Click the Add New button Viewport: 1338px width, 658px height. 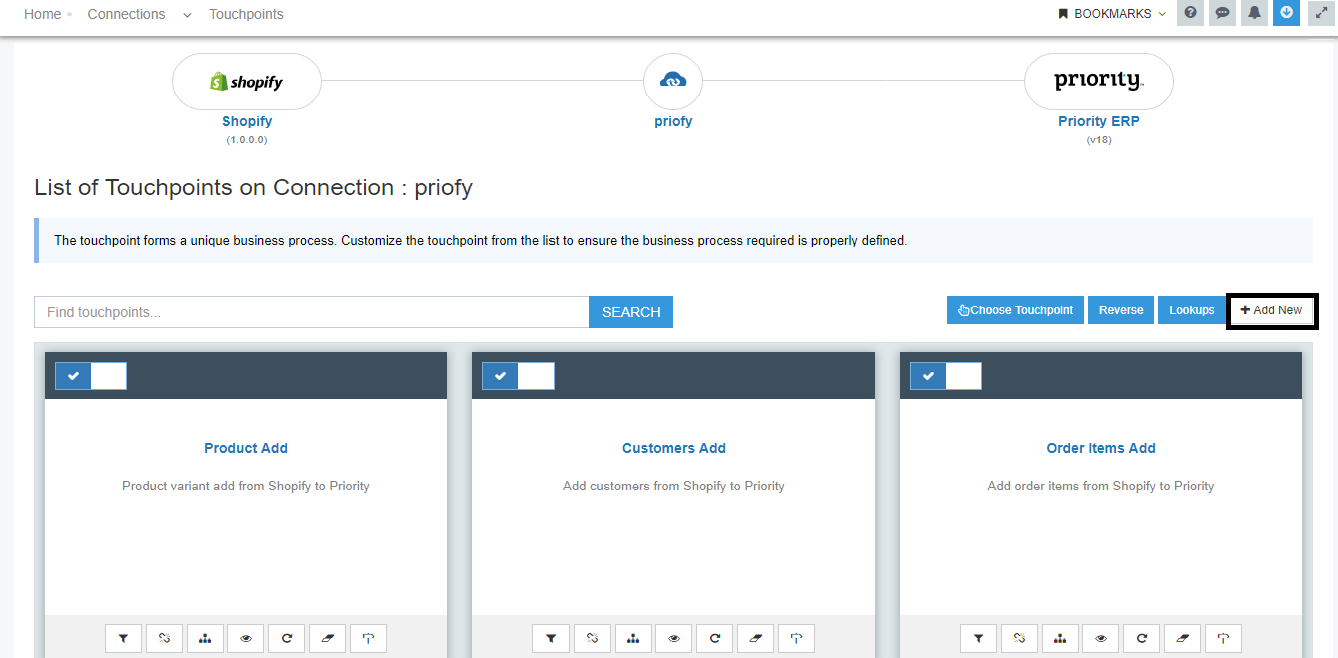(1272, 310)
